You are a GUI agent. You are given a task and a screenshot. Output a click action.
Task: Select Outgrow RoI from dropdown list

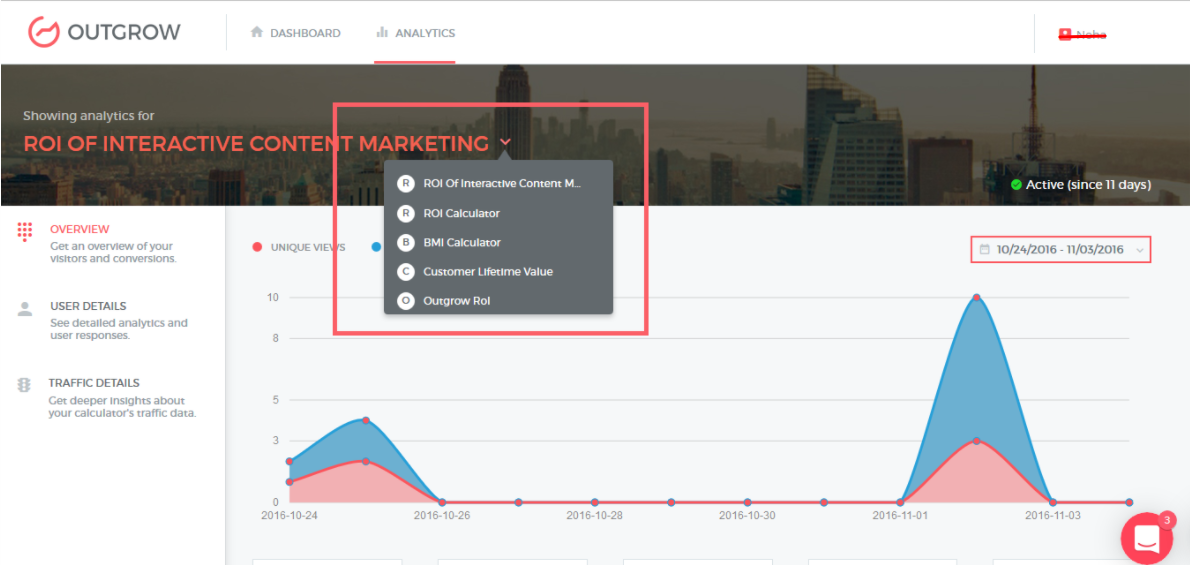point(498,301)
